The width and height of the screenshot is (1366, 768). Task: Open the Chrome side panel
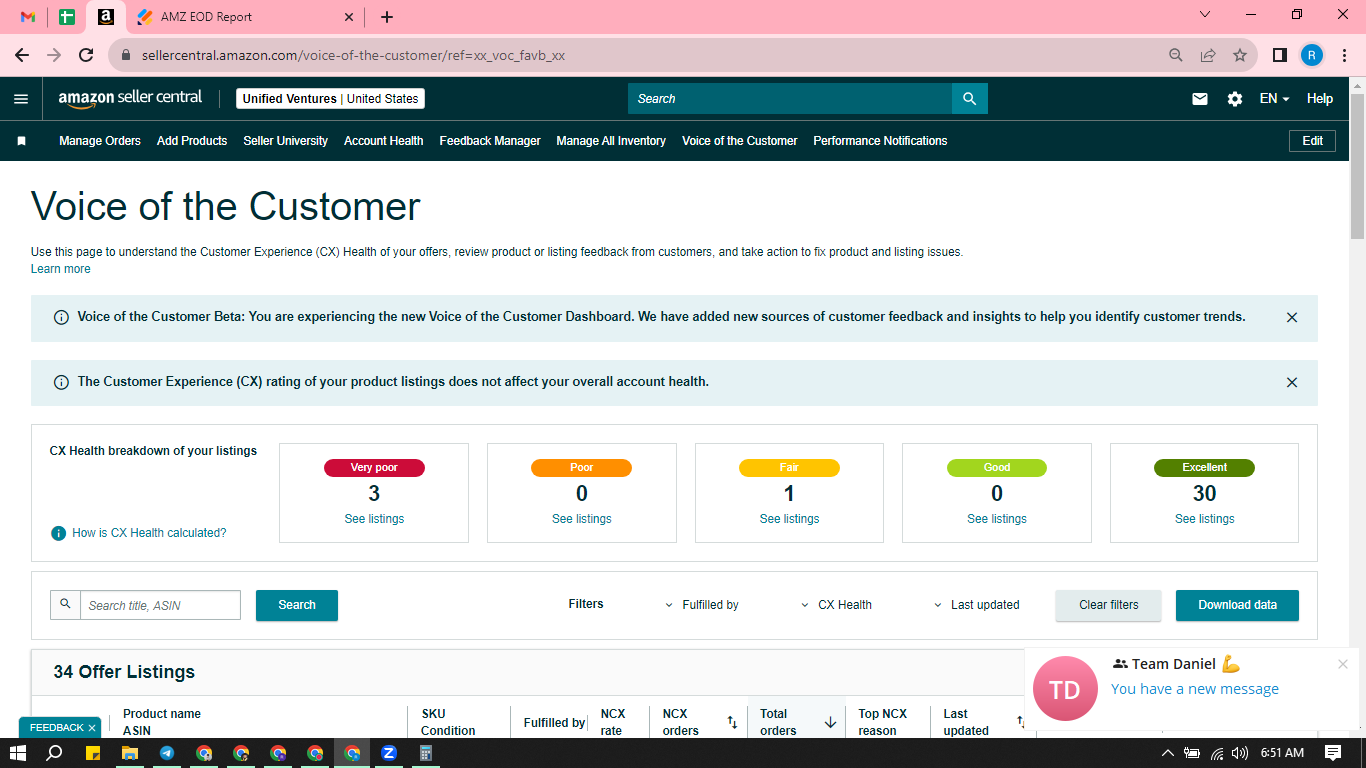(x=1279, y=56)
